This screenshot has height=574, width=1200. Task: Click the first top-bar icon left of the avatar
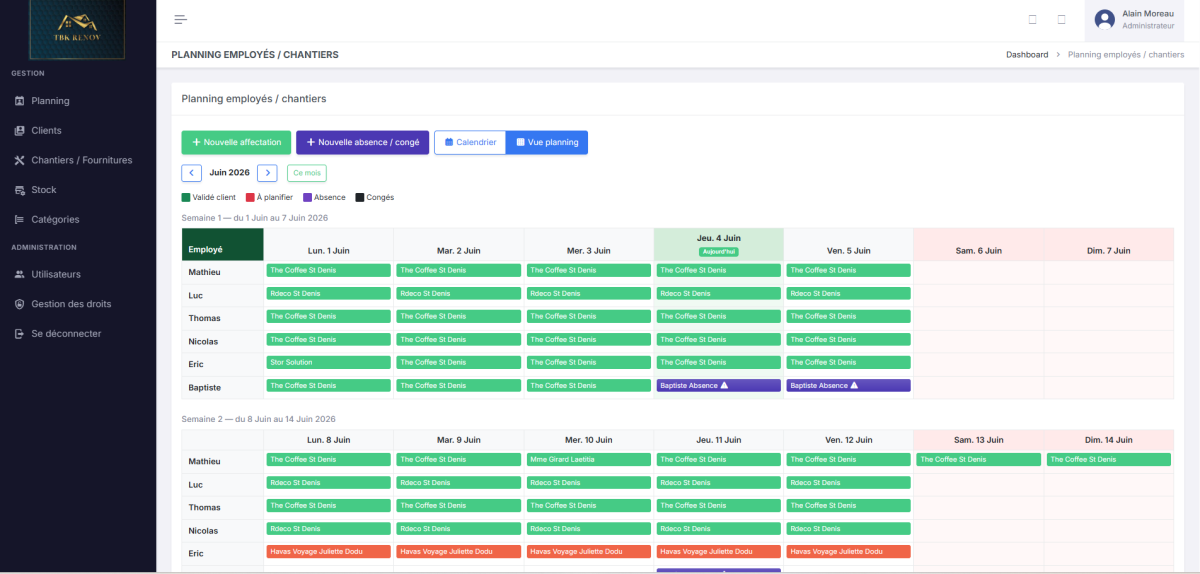coord(1033,19)
